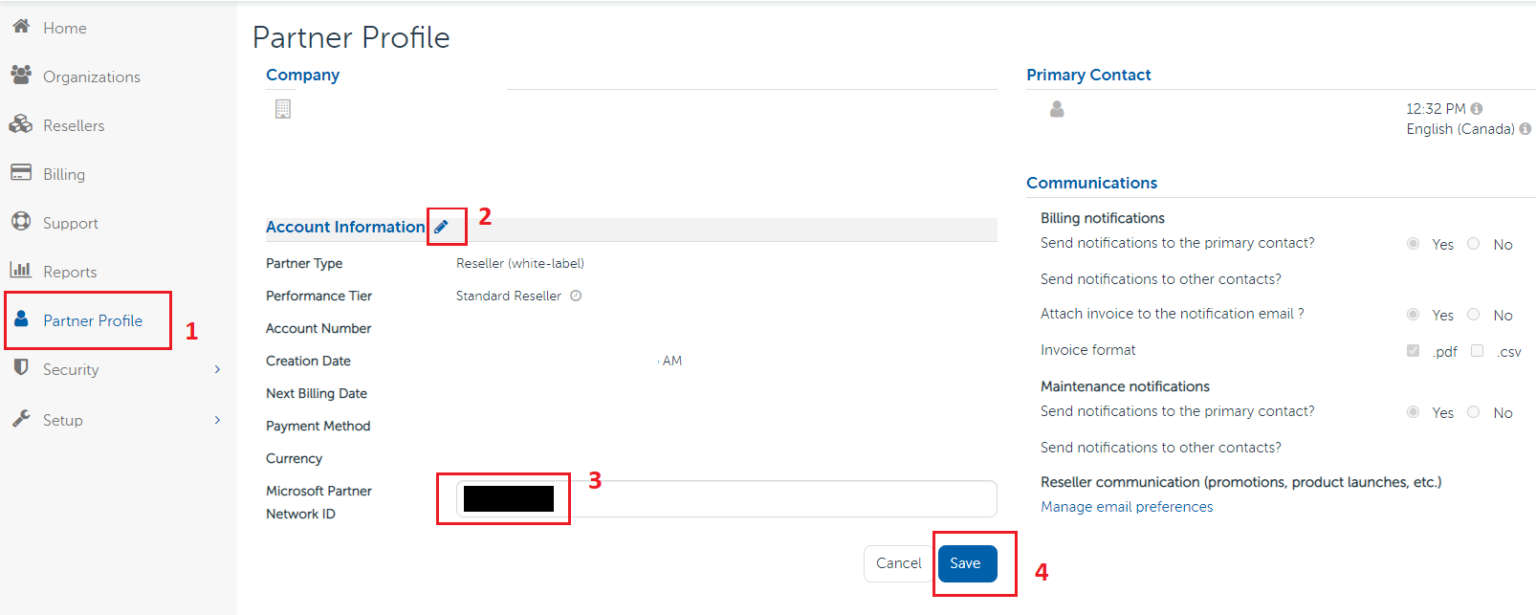
Task: Click the Support lifebuoy icon
Action: pos(20,222)
